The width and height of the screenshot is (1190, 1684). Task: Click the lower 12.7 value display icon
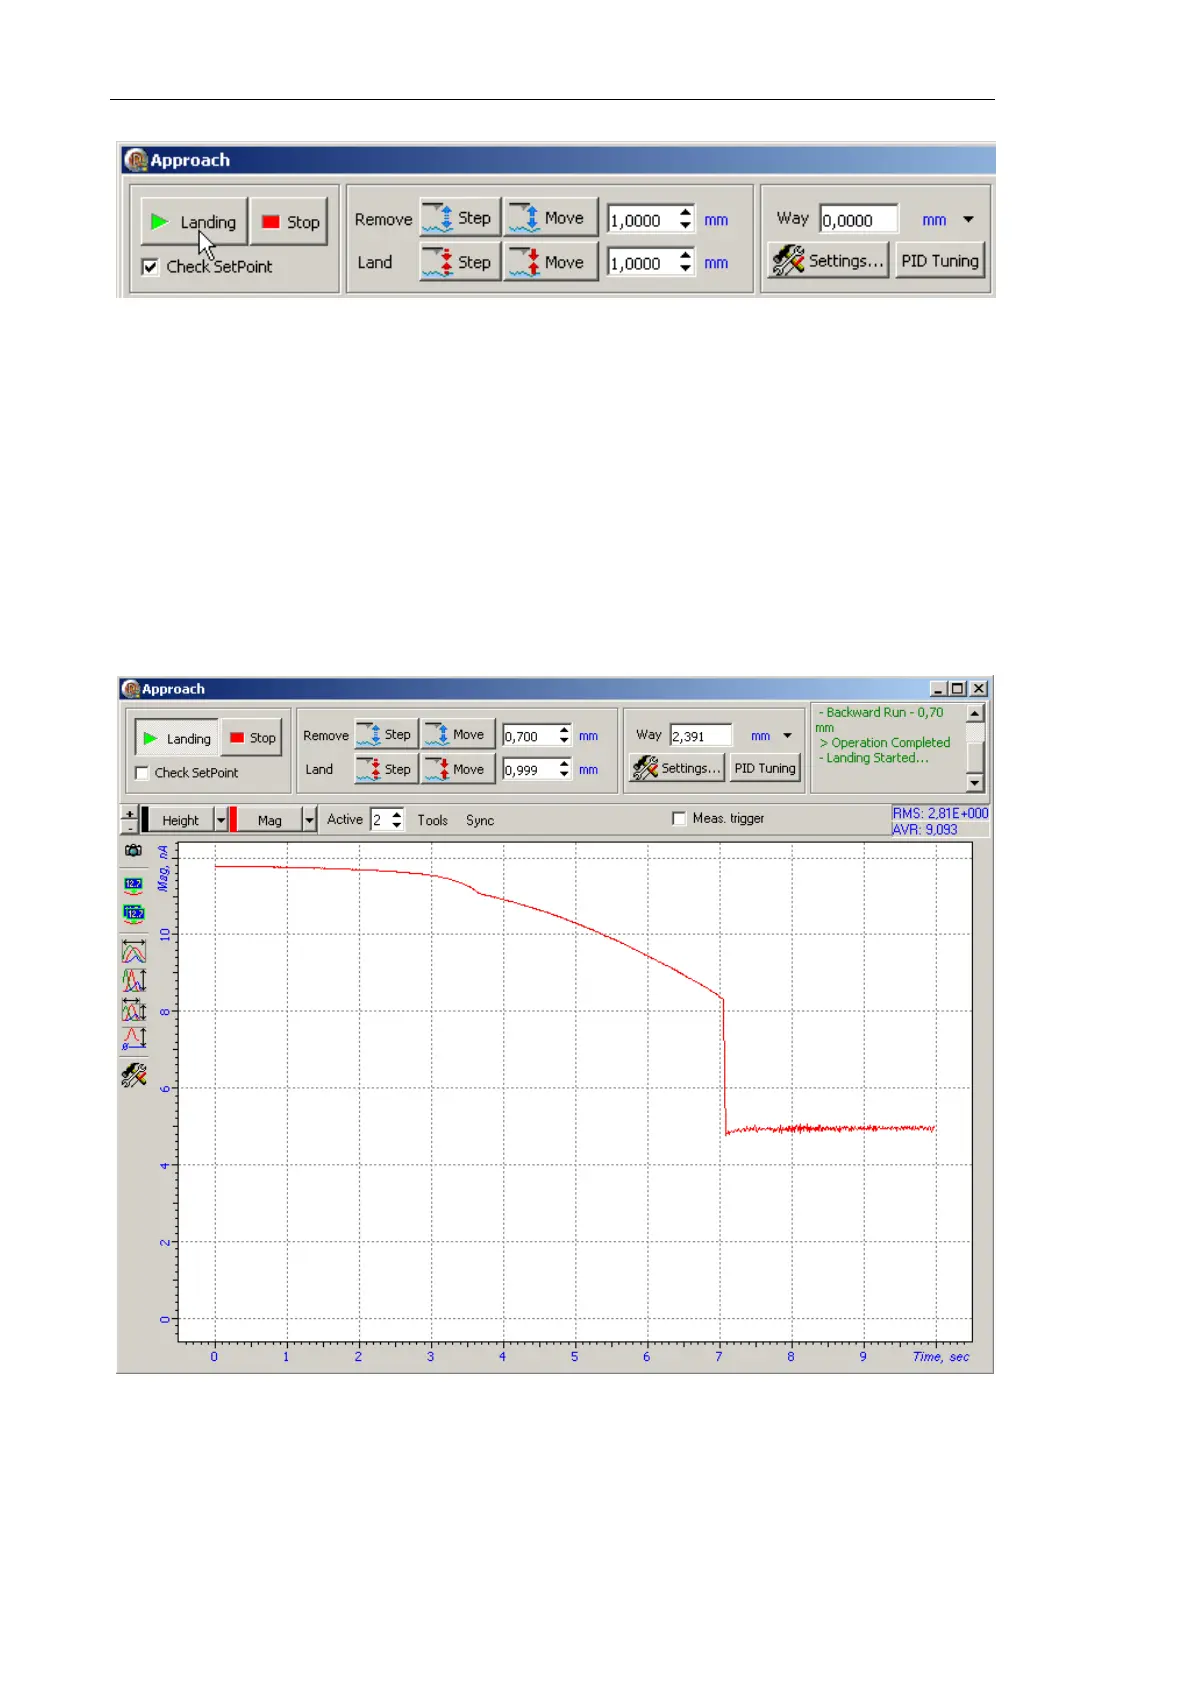pyautogui.click(x=133, y=914)
